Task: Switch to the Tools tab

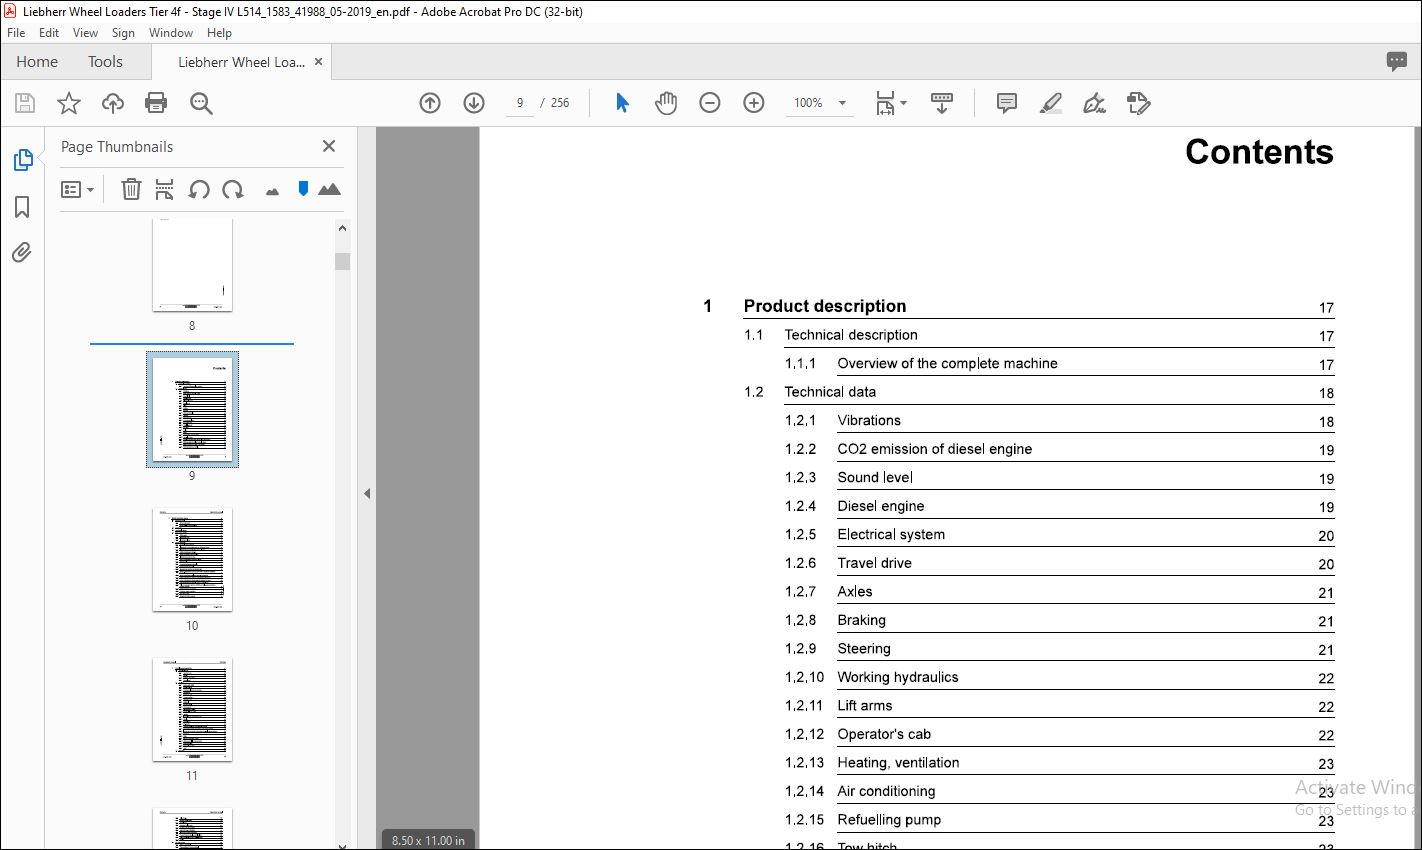Action: click(105, 62)
